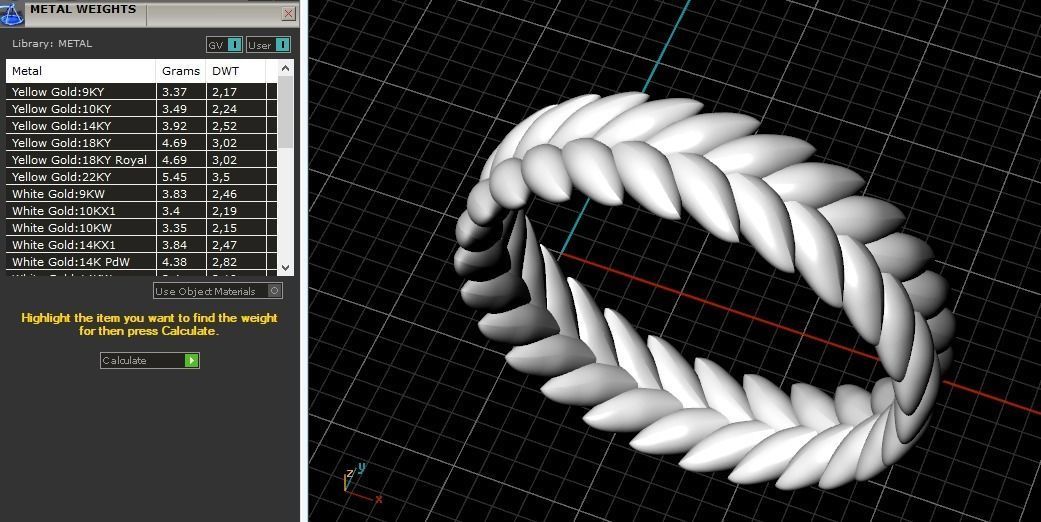
Task: Click the 2,82 DWT value
Action: point(224,262)
